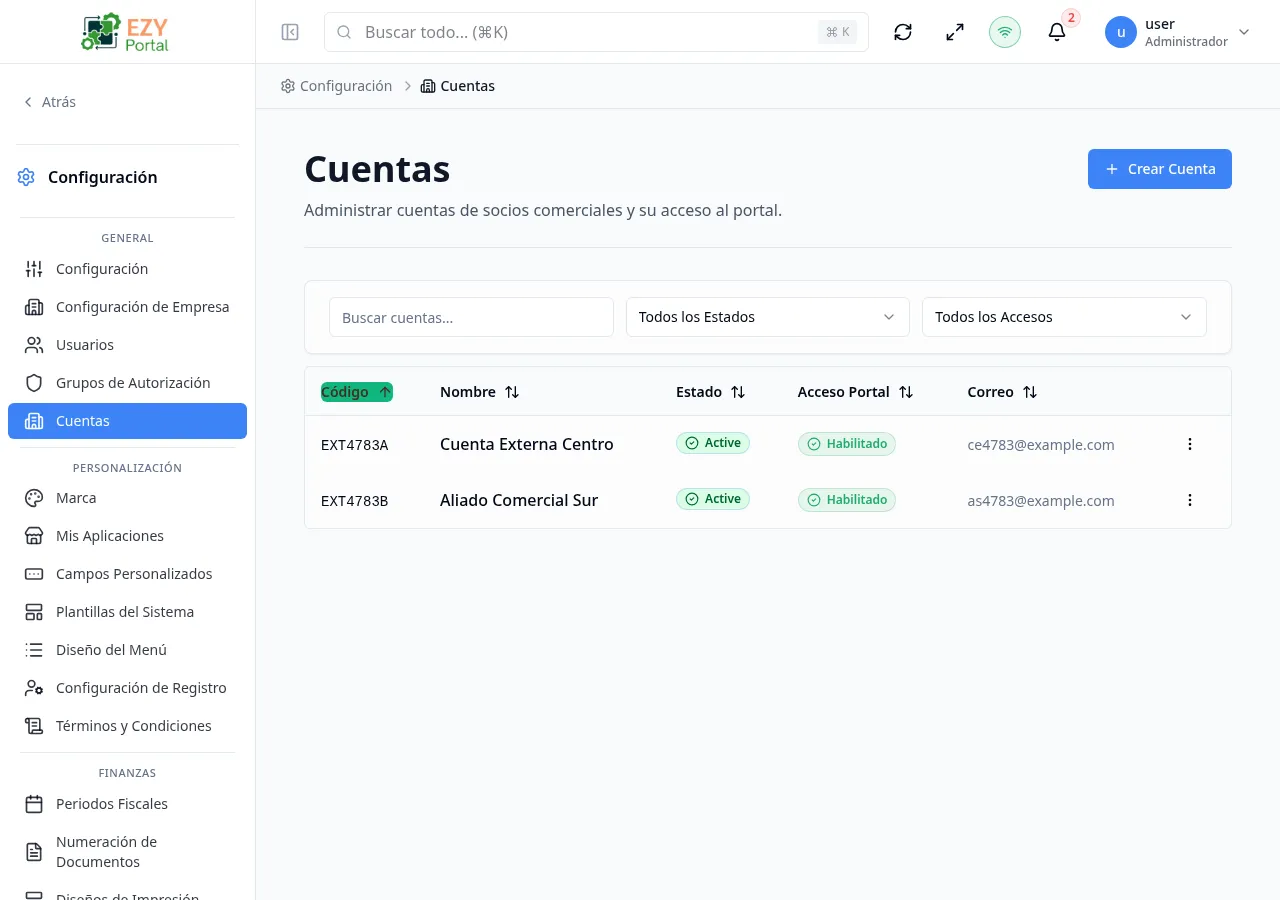This screenshot has width=1280, height=900.
Task: Click Habilitado badge for EXT4783B
Action: 847,499
